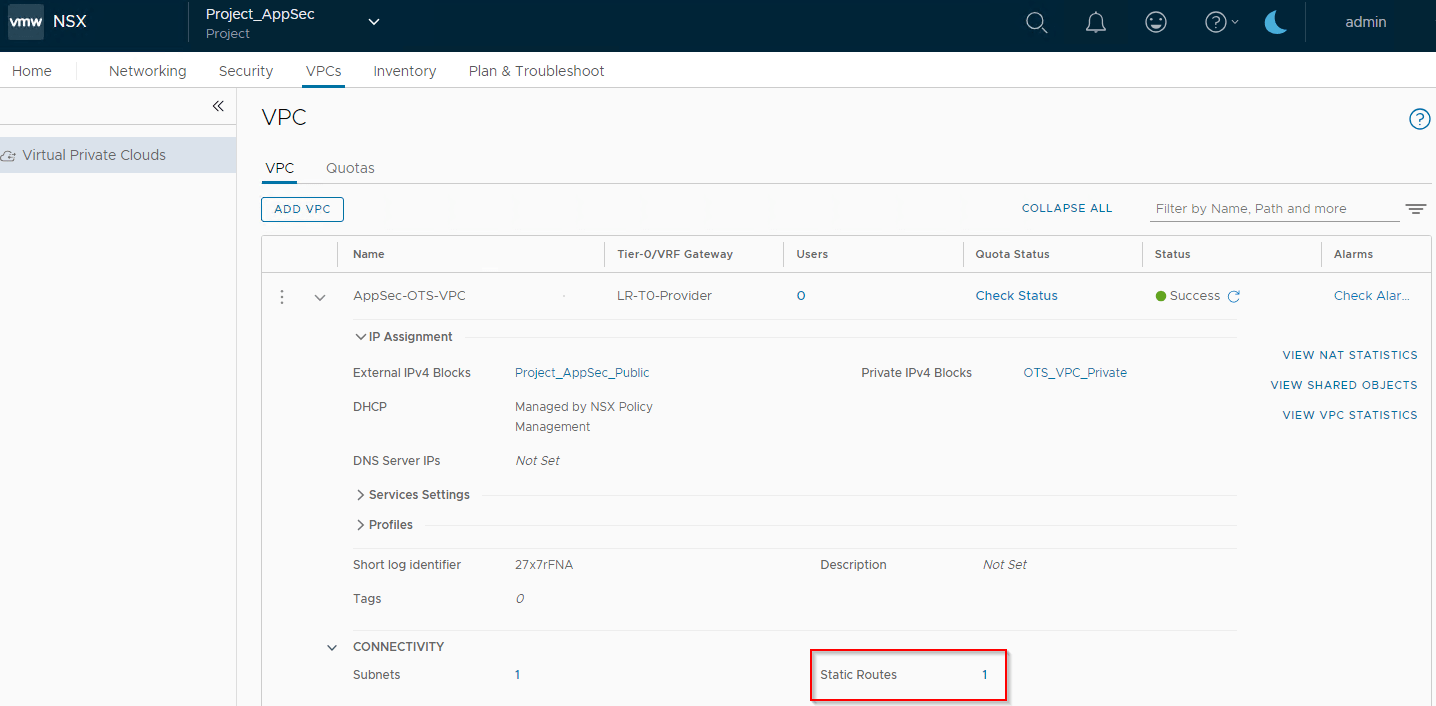Focus the Filter by Name, Path field

(1275, 209)
